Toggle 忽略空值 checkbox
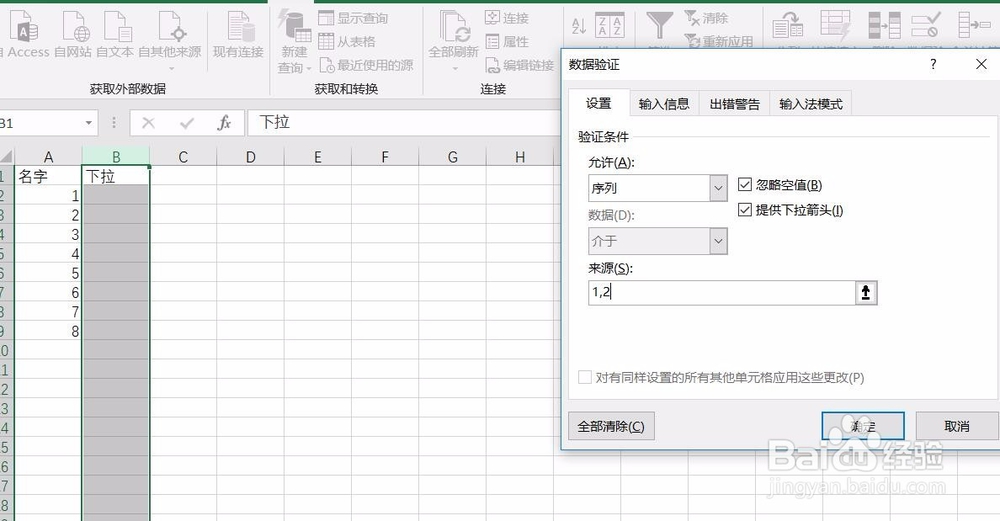 point(744,185)
